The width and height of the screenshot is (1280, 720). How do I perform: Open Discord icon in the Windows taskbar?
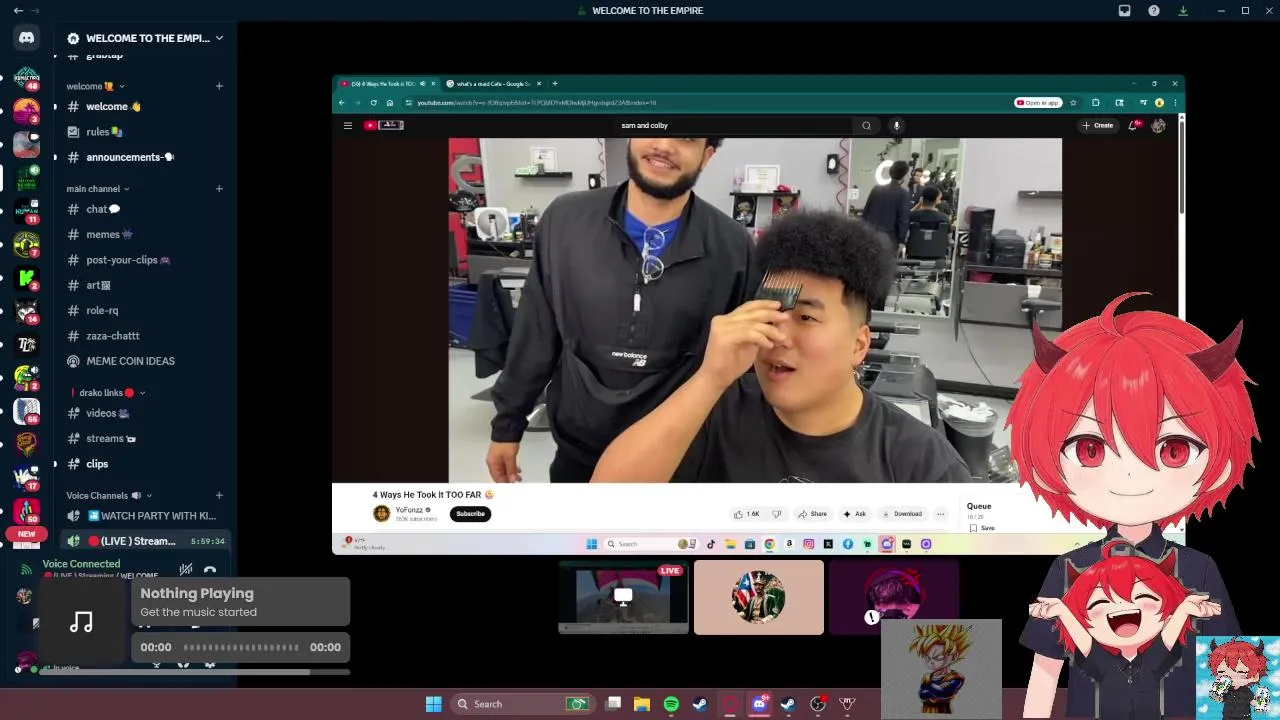[759, 704]
